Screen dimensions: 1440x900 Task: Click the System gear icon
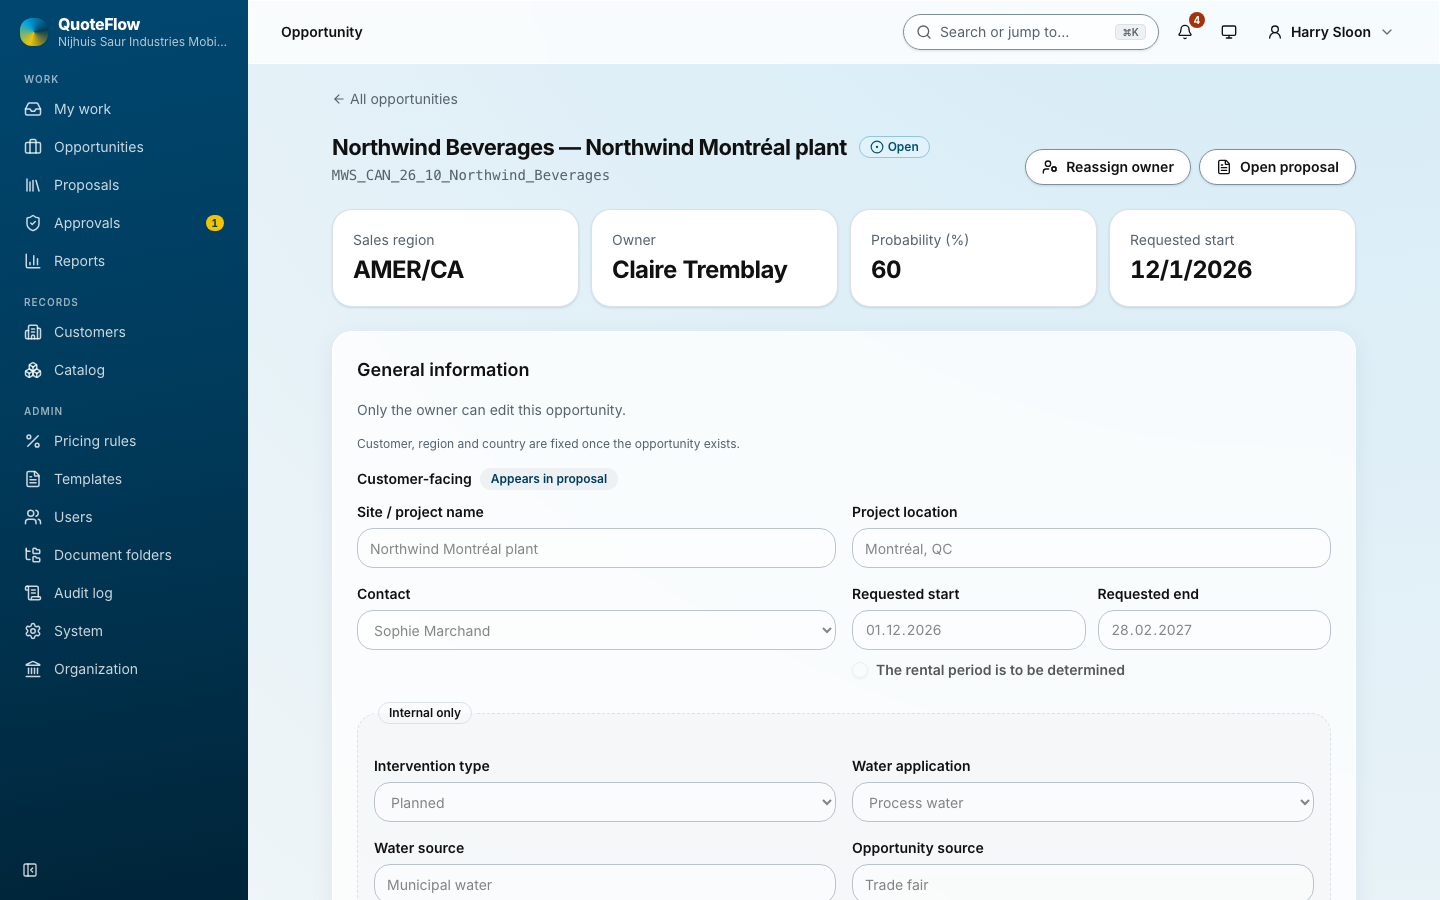pos(33,631)
